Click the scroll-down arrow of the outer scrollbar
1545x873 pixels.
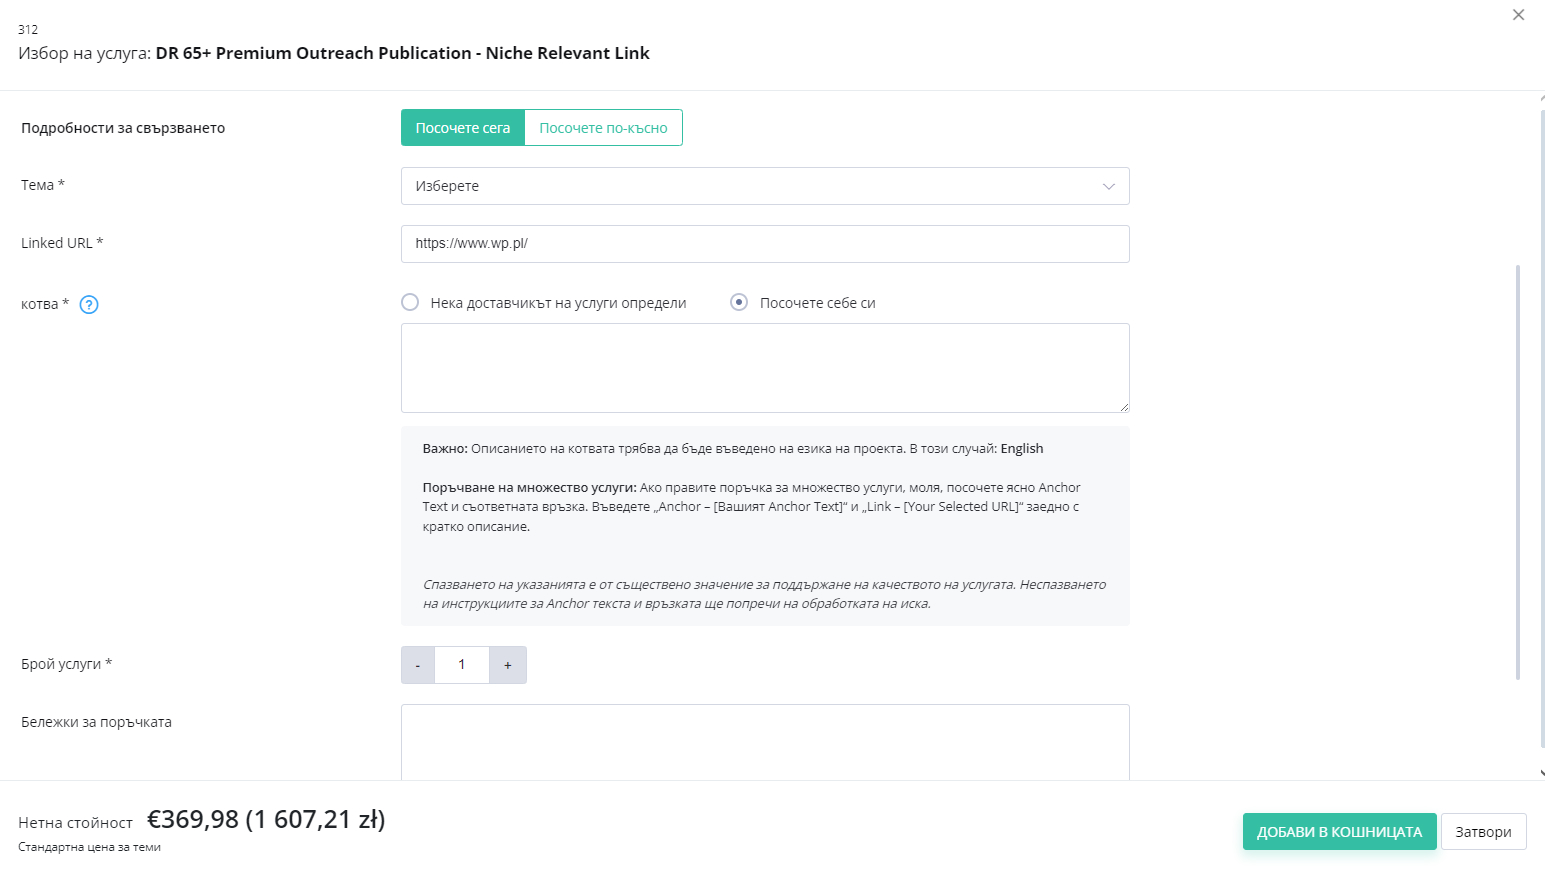tap(1541, 773)
